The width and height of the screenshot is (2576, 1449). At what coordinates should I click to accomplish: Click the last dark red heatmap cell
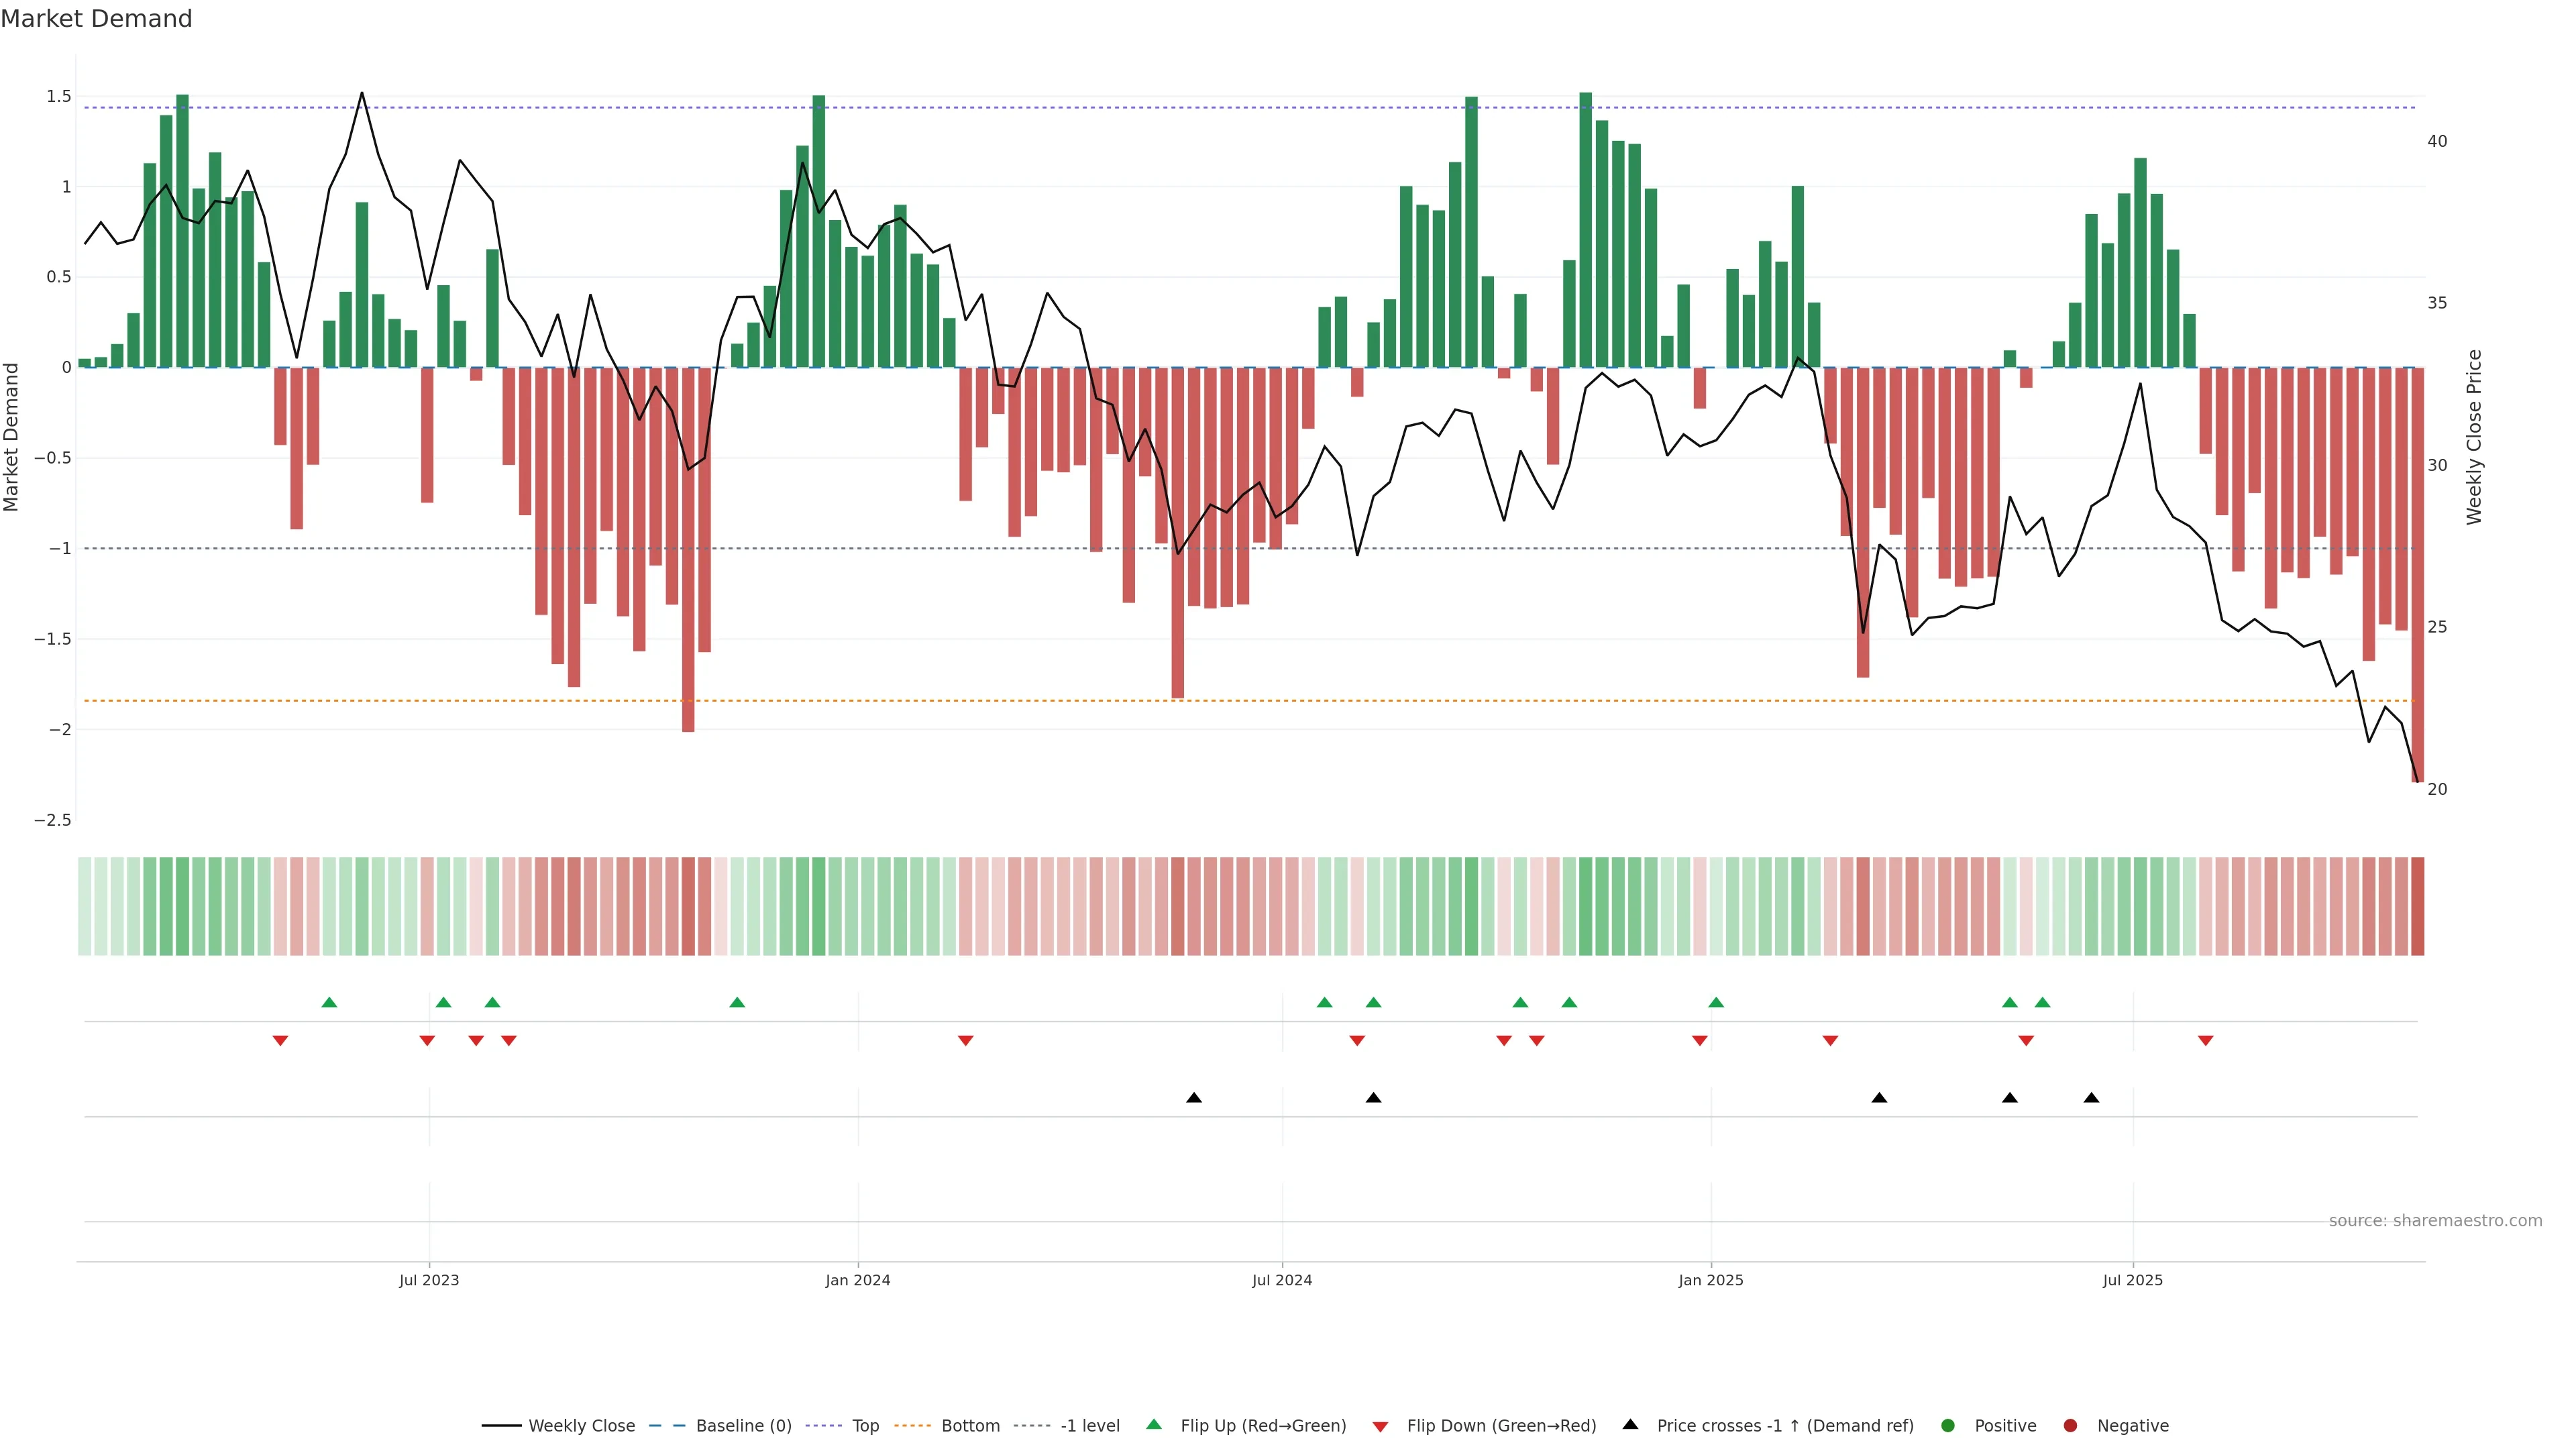point(2417,906)
